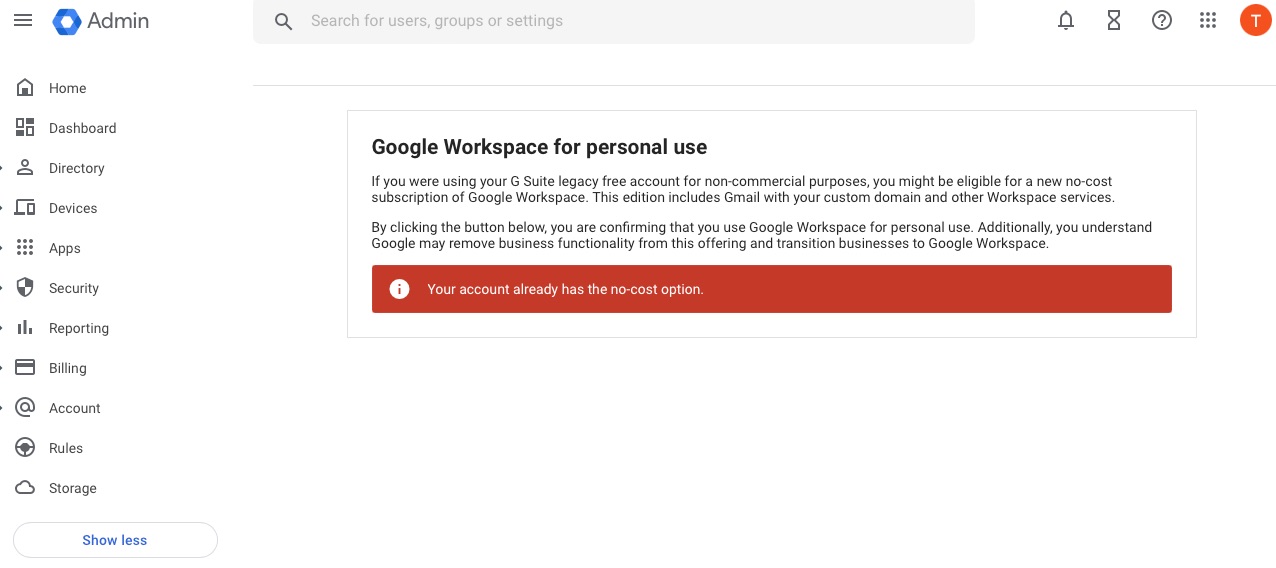Click the info icon in red banner
Viewport: 1276px width, 568px height.
click(400, 289)
